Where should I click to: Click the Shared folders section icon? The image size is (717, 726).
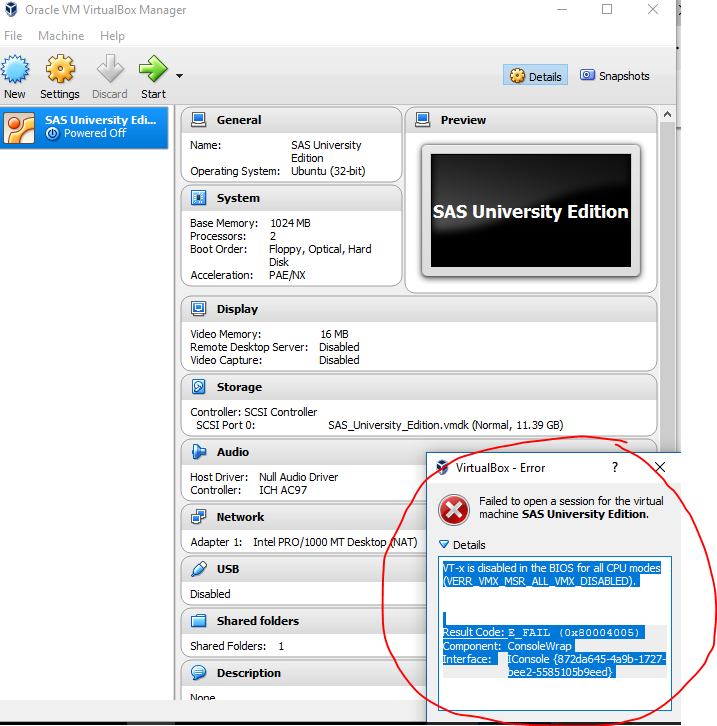pos(199,620)
